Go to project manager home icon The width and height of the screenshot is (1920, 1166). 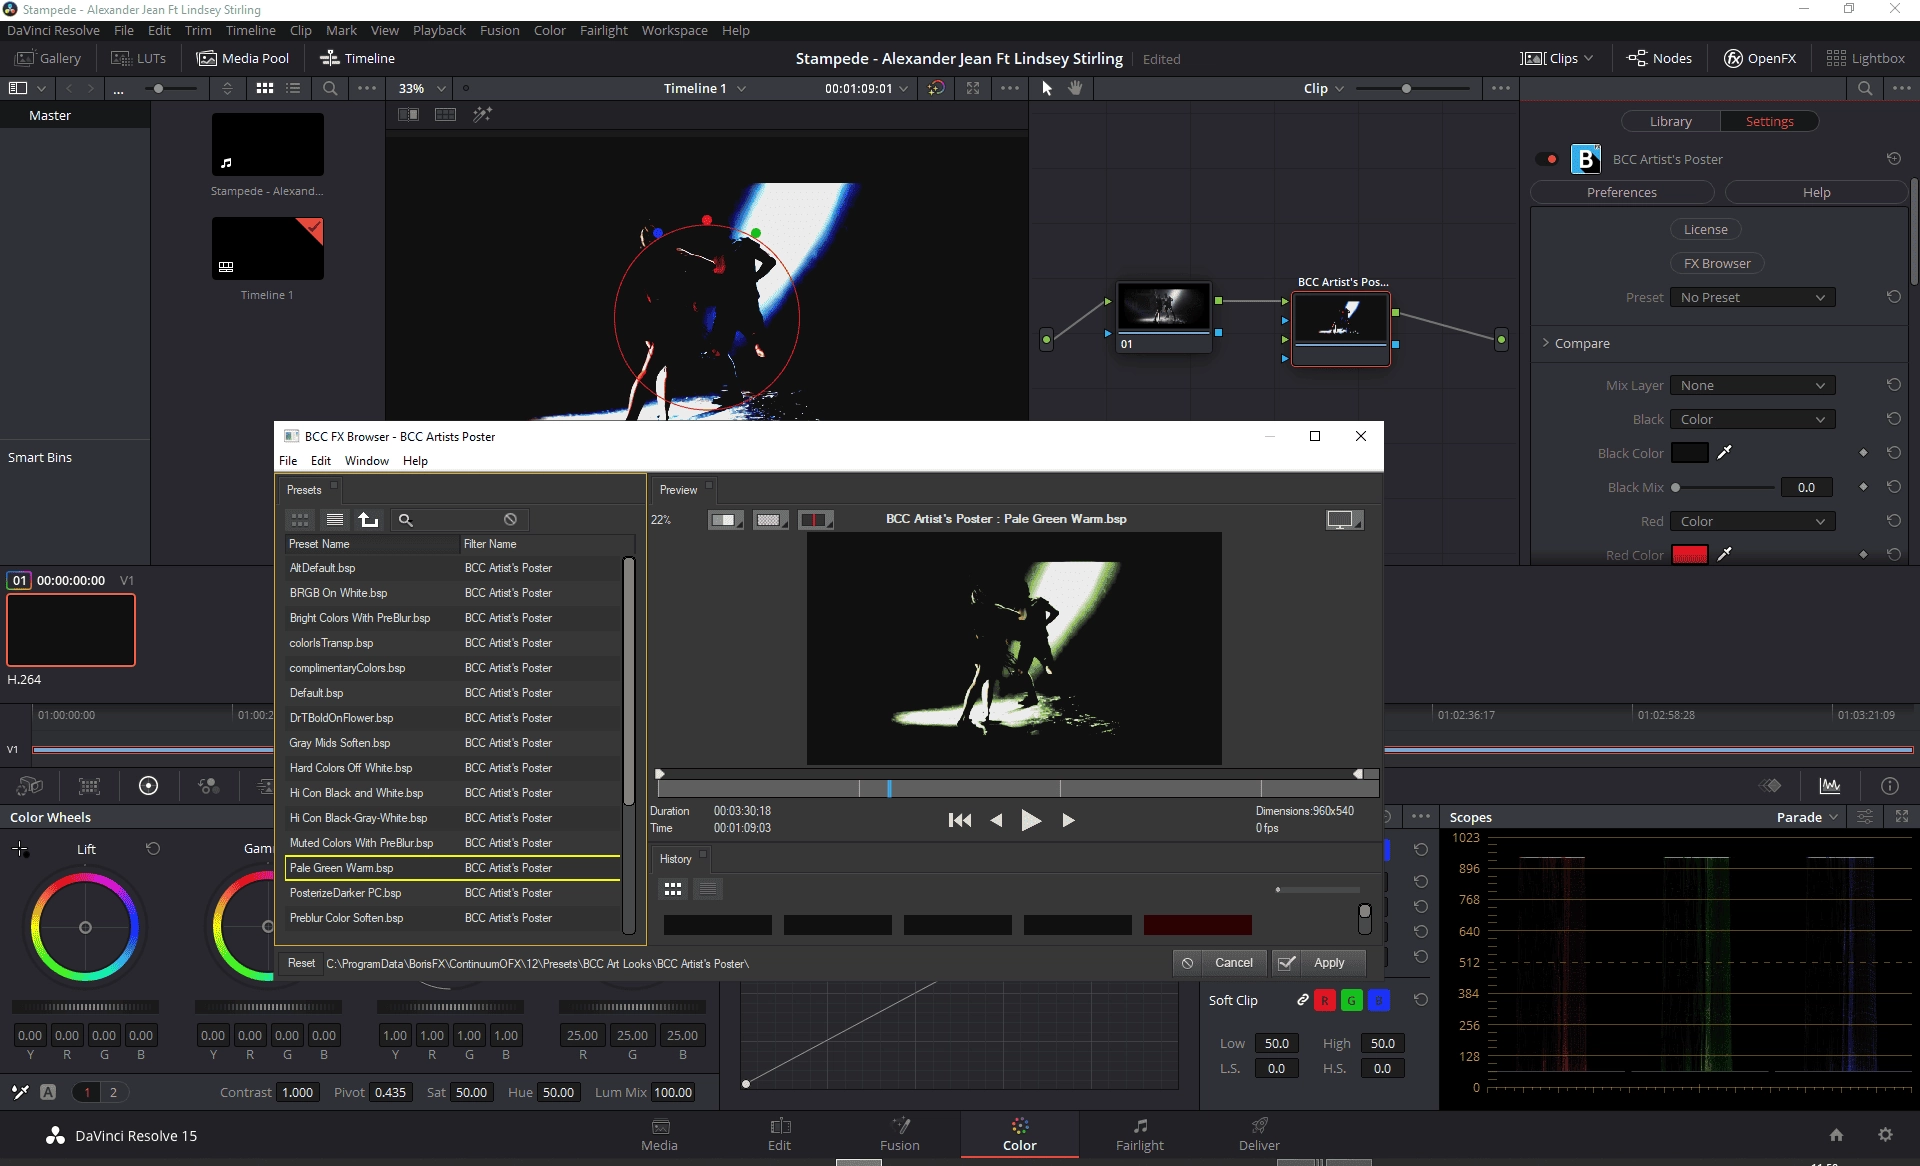[1836, 1134]
